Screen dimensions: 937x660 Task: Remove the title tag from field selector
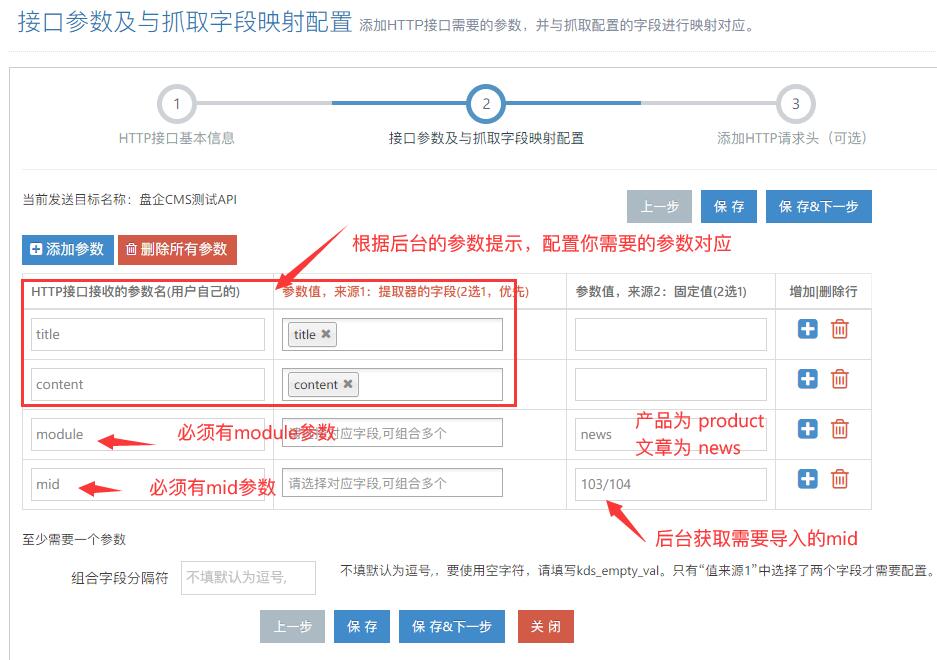(326, 334)
